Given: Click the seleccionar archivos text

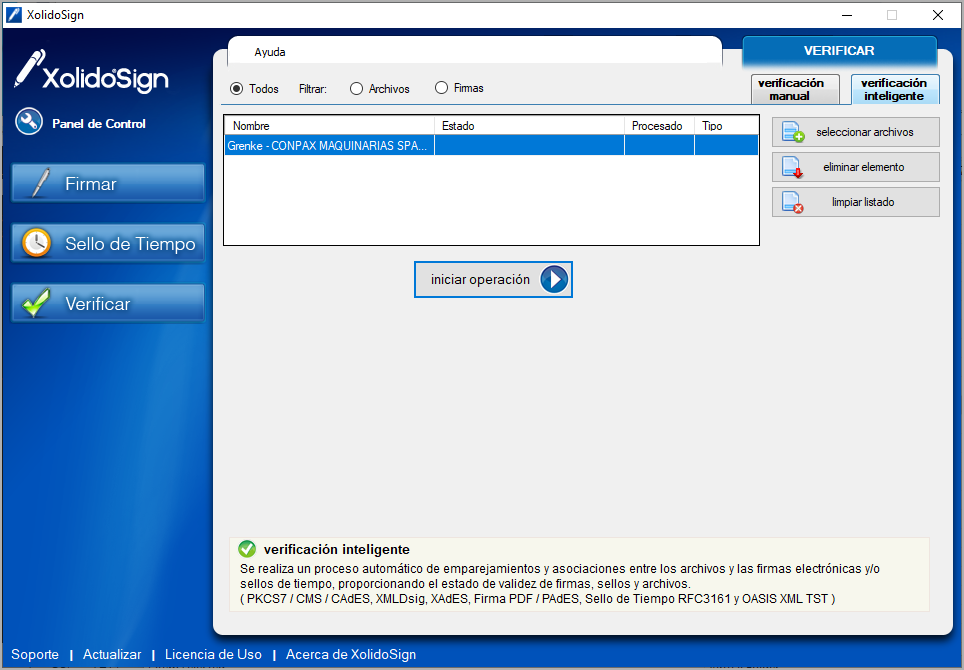Looking at the screenshot, I should (x=864, y=132).
